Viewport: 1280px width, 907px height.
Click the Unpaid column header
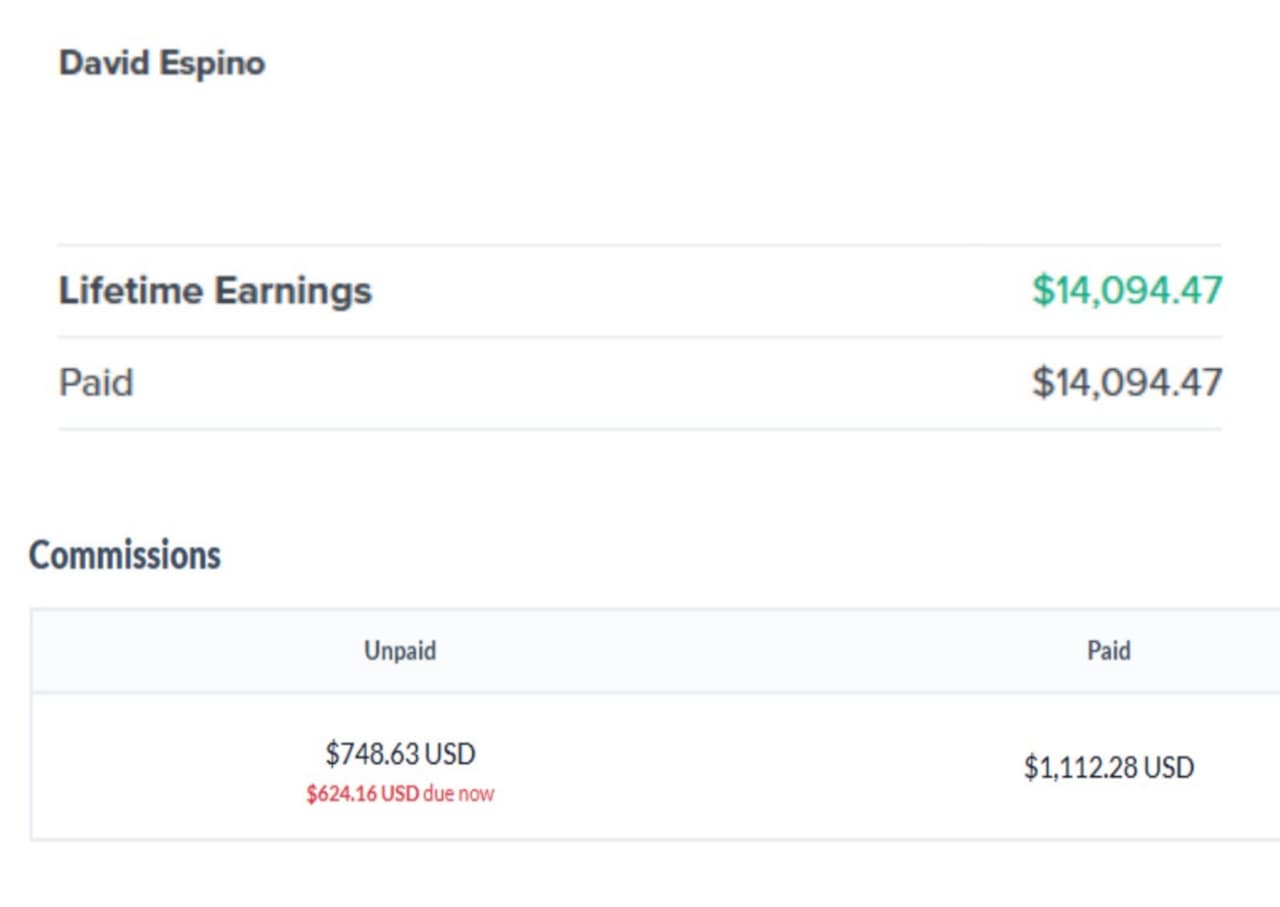[x=400, y=651]
